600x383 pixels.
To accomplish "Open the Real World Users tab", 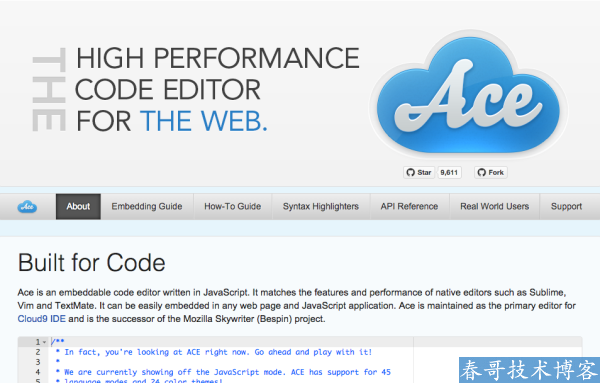I will point(495,207).
